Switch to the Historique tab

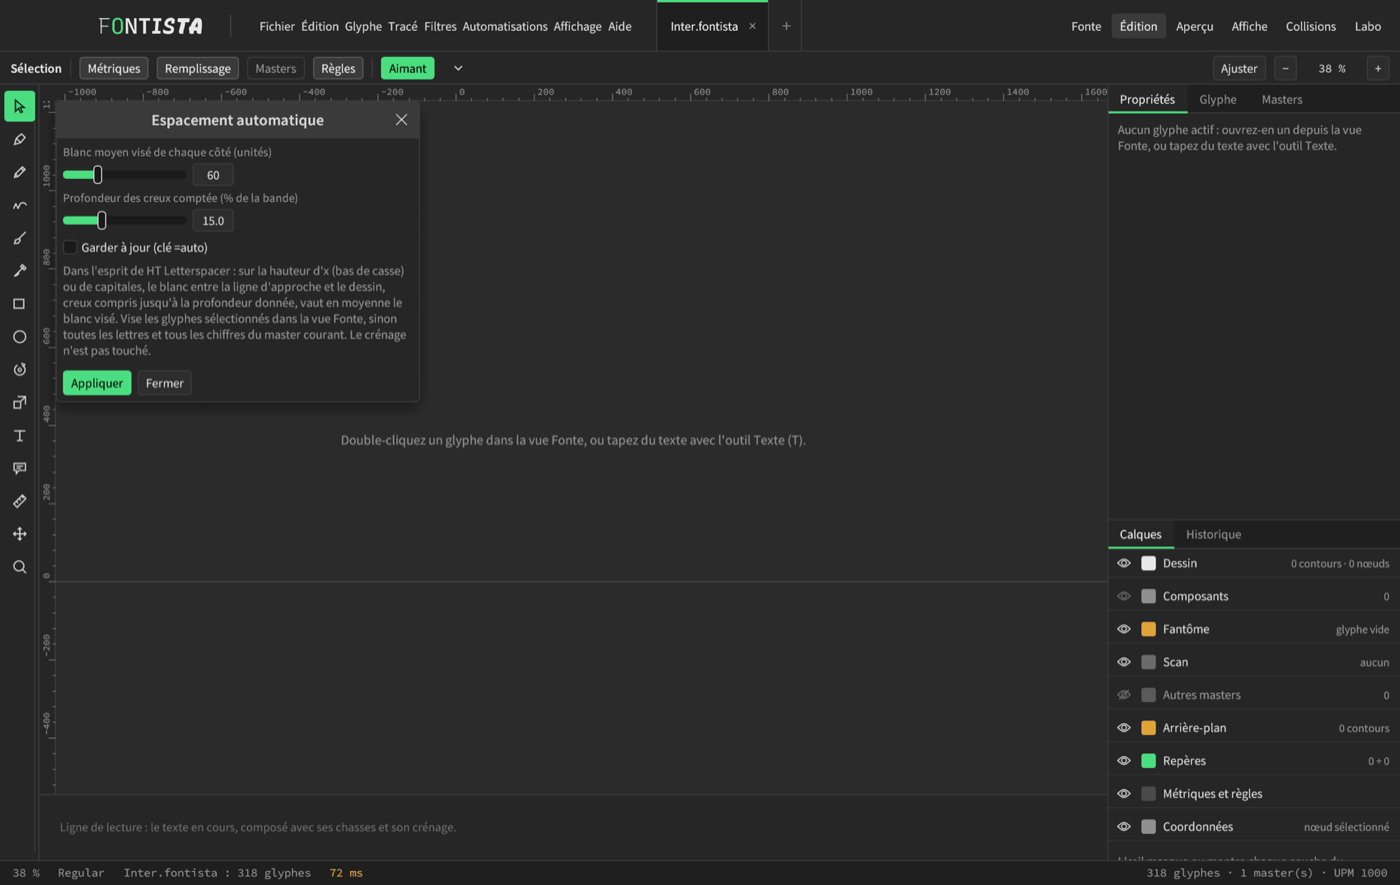coord(1213,534)
